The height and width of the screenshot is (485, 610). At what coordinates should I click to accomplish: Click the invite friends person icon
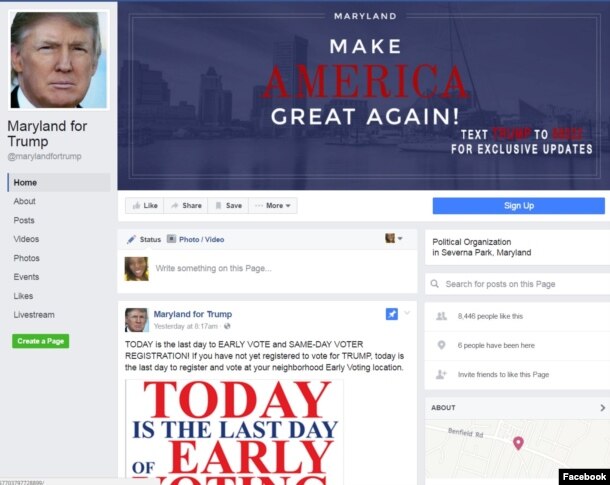click(x=441, y=374)
